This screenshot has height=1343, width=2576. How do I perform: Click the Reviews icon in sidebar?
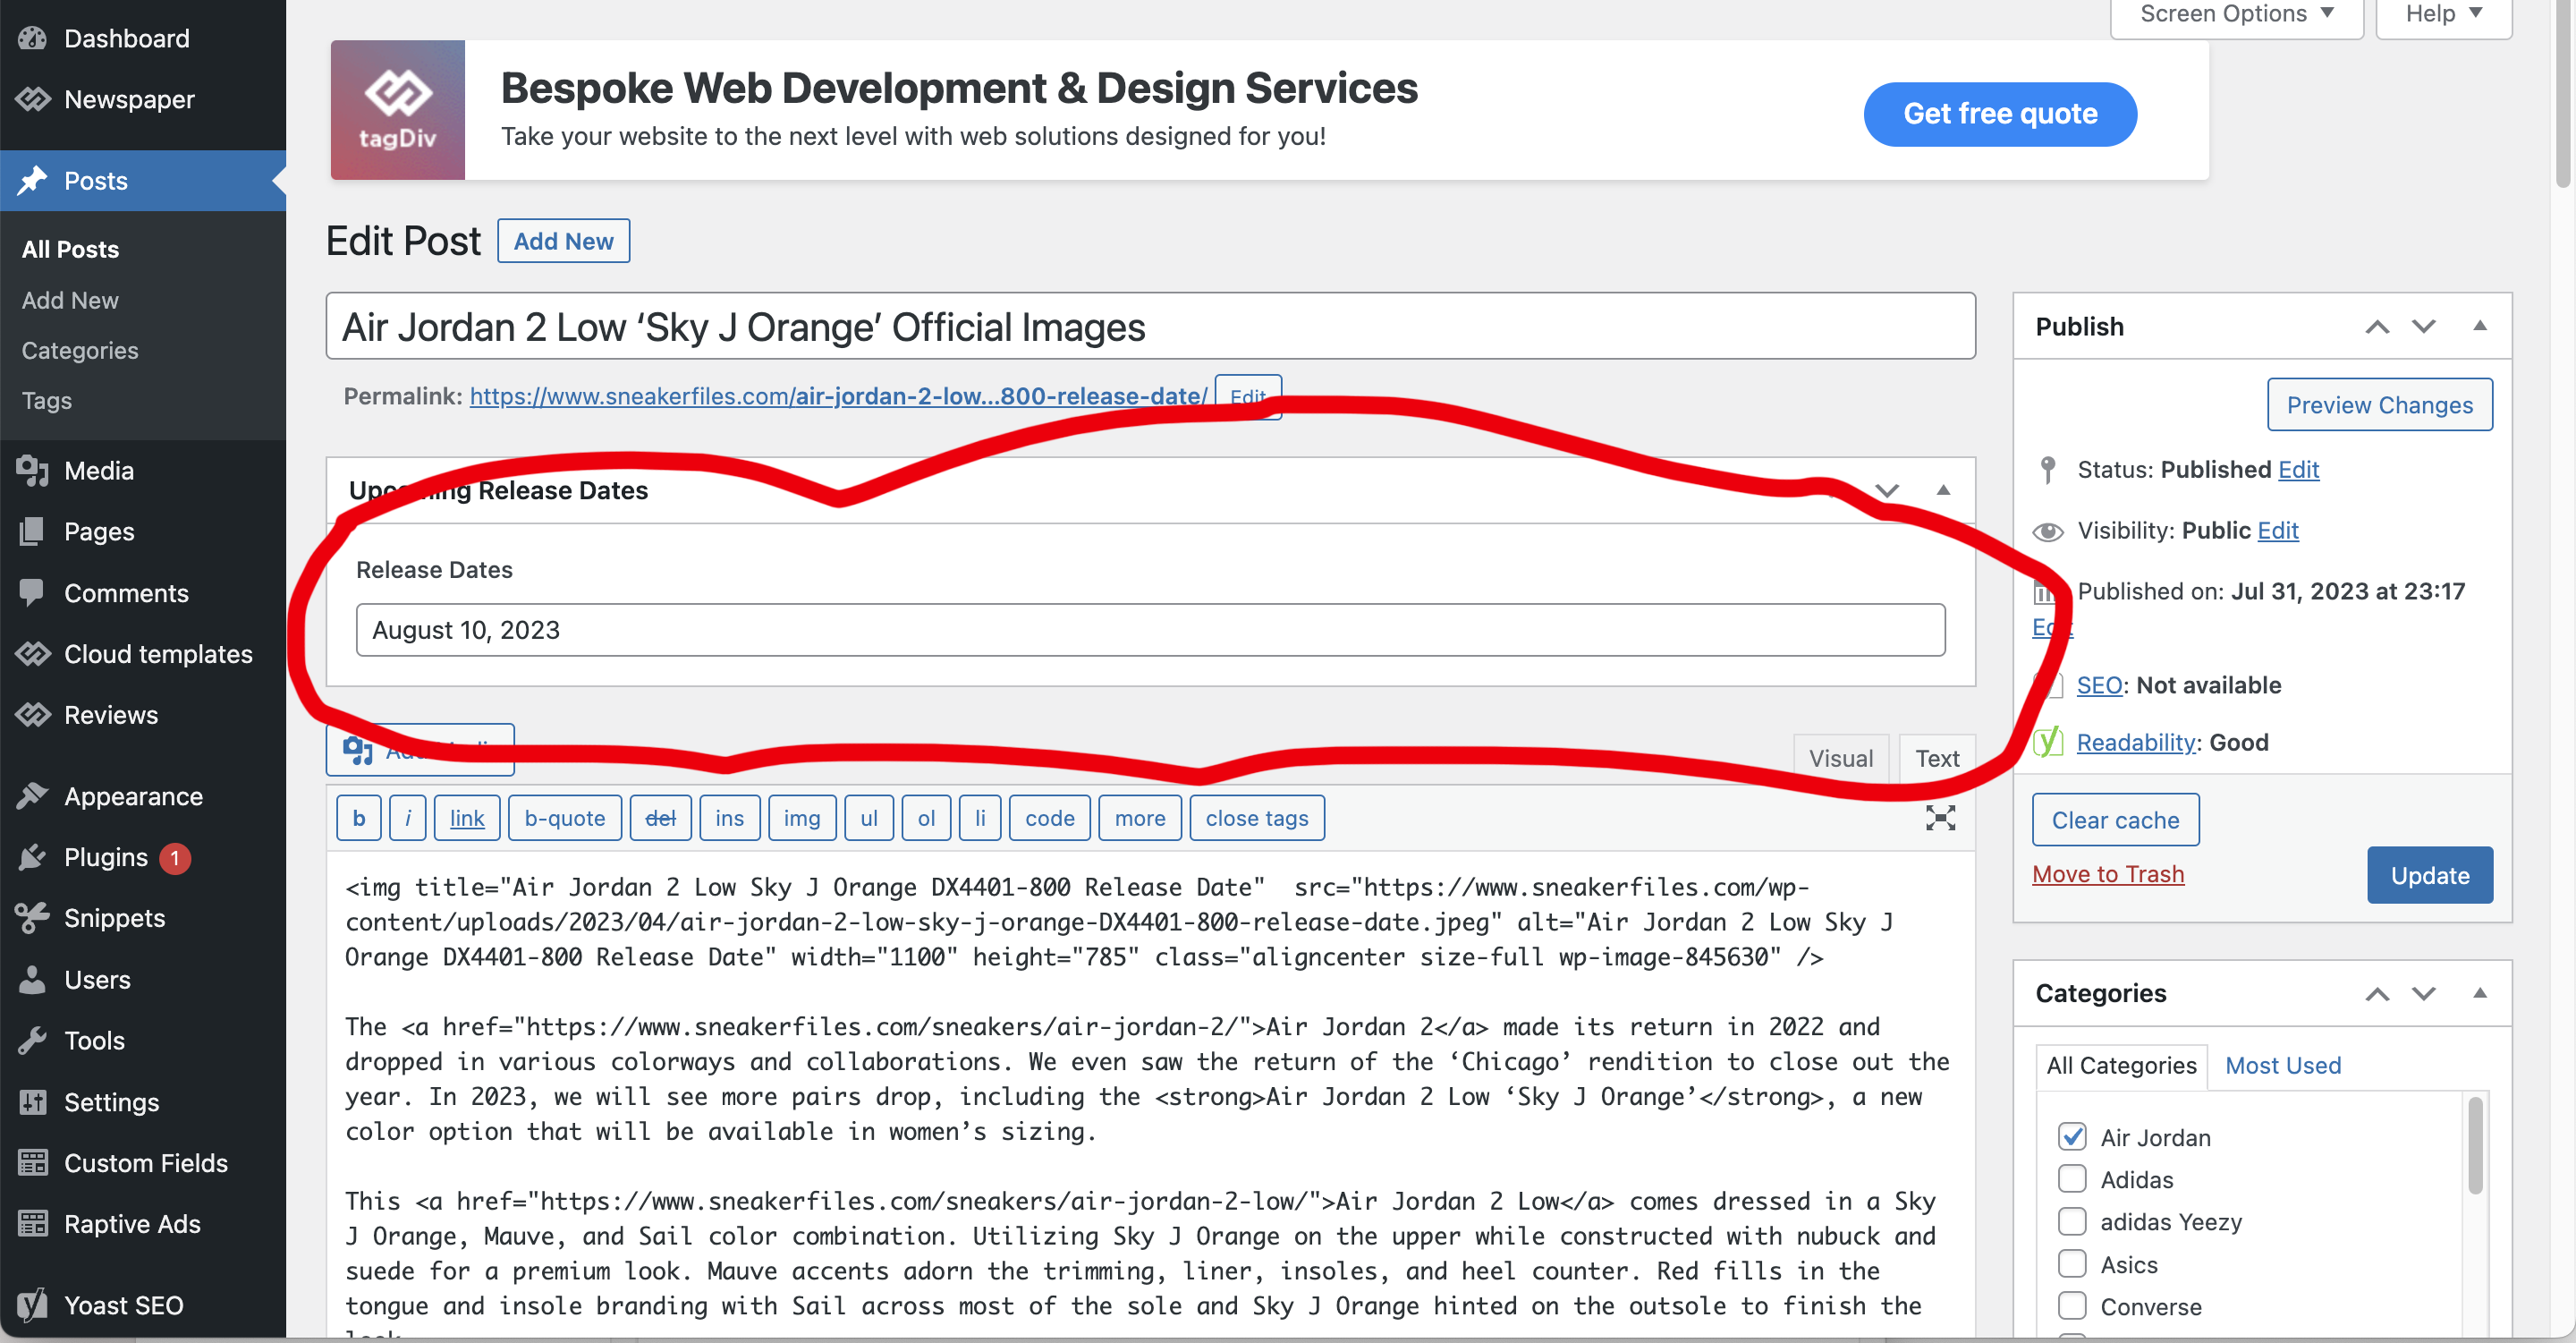coord(33,715)
